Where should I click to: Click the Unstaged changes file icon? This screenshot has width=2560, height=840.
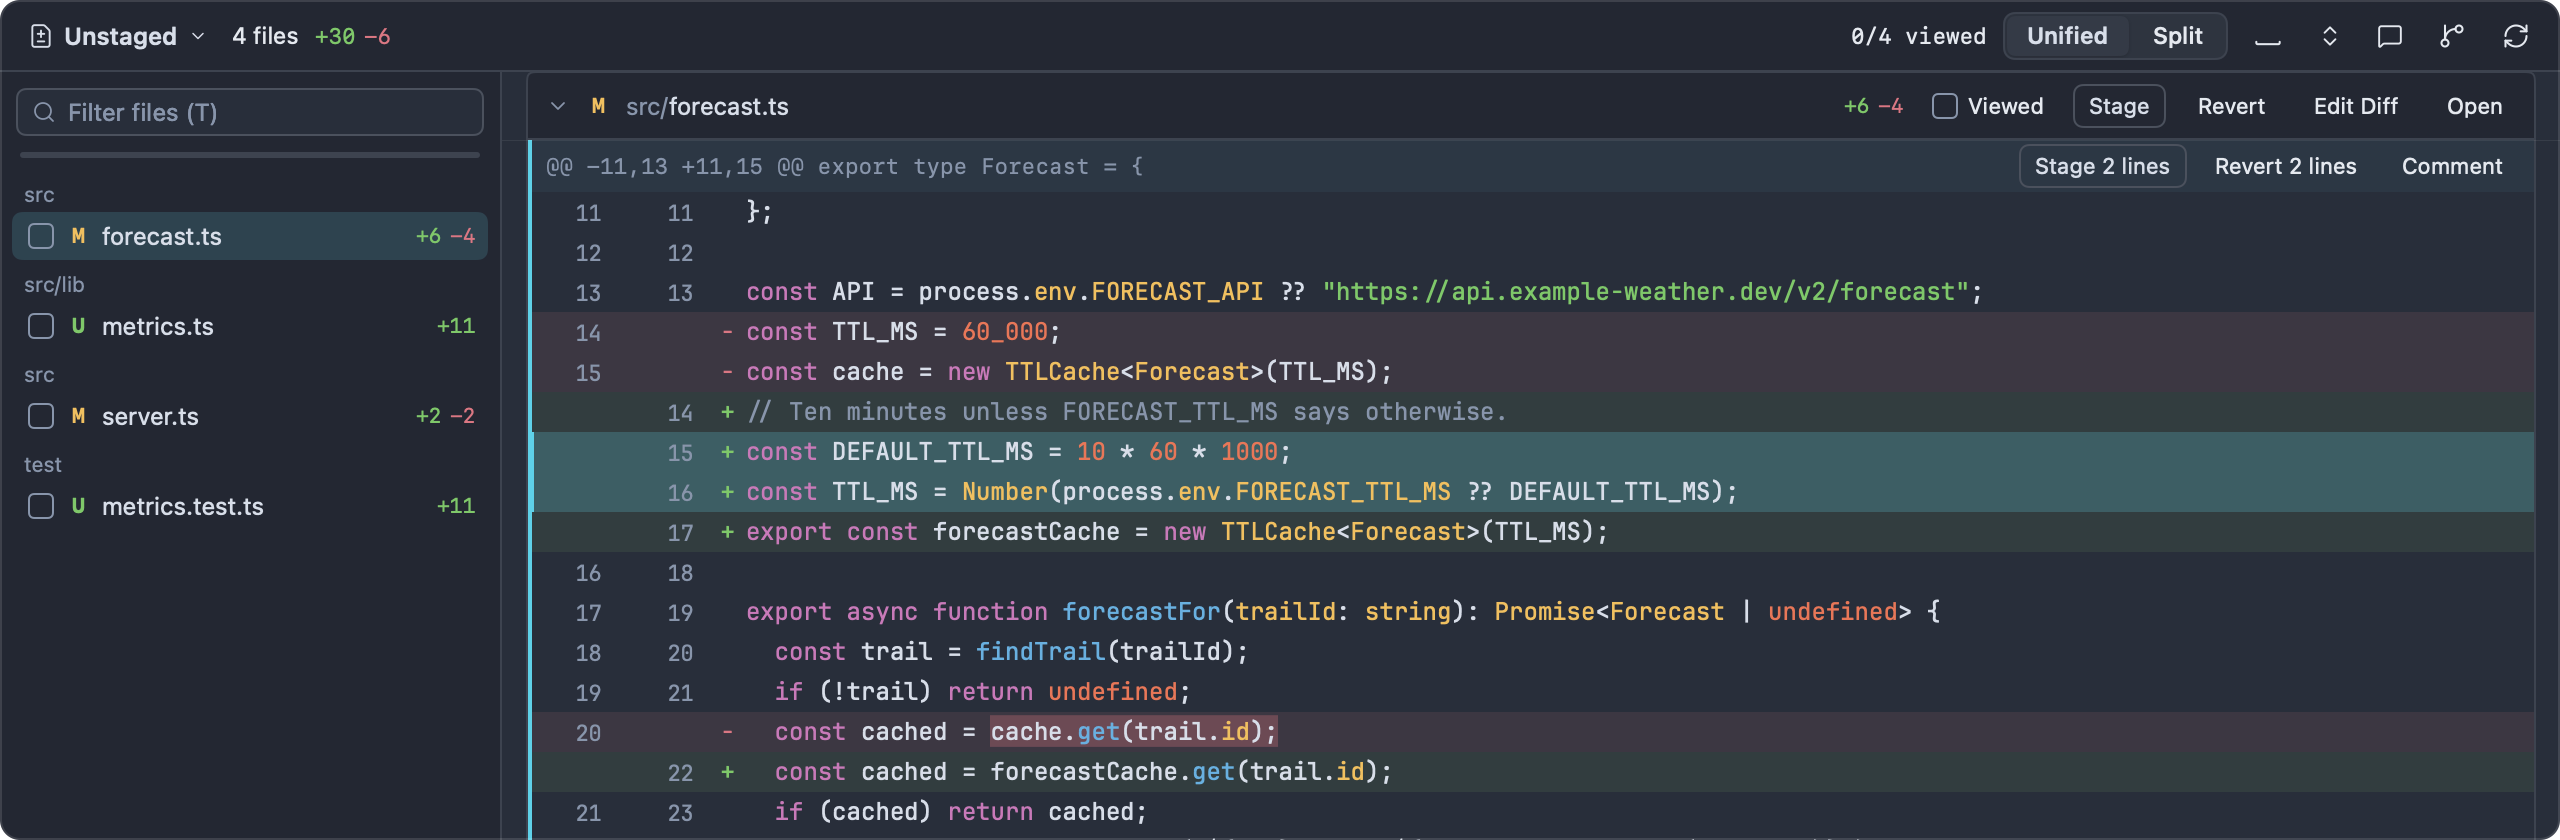[x=41, y=37]
